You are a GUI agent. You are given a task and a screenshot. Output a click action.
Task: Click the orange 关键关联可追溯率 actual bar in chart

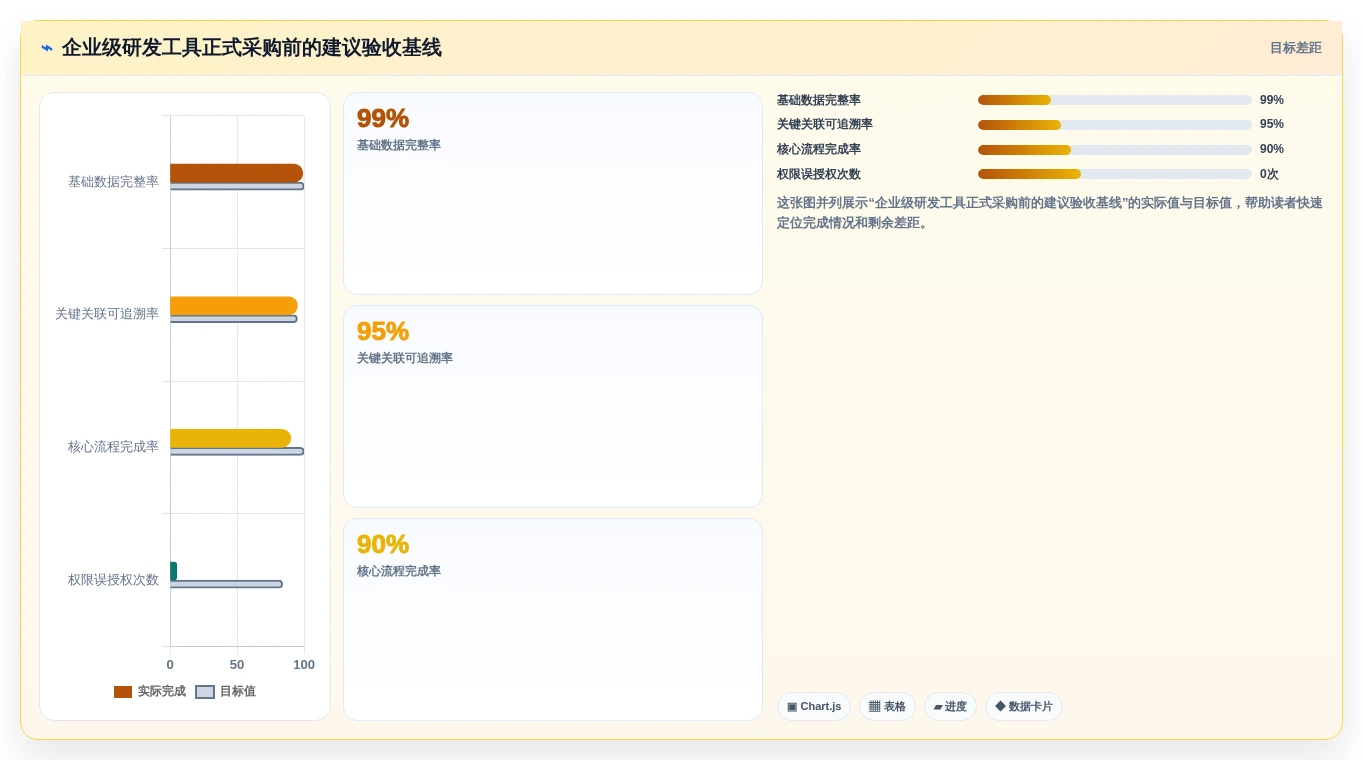point(234,306)
